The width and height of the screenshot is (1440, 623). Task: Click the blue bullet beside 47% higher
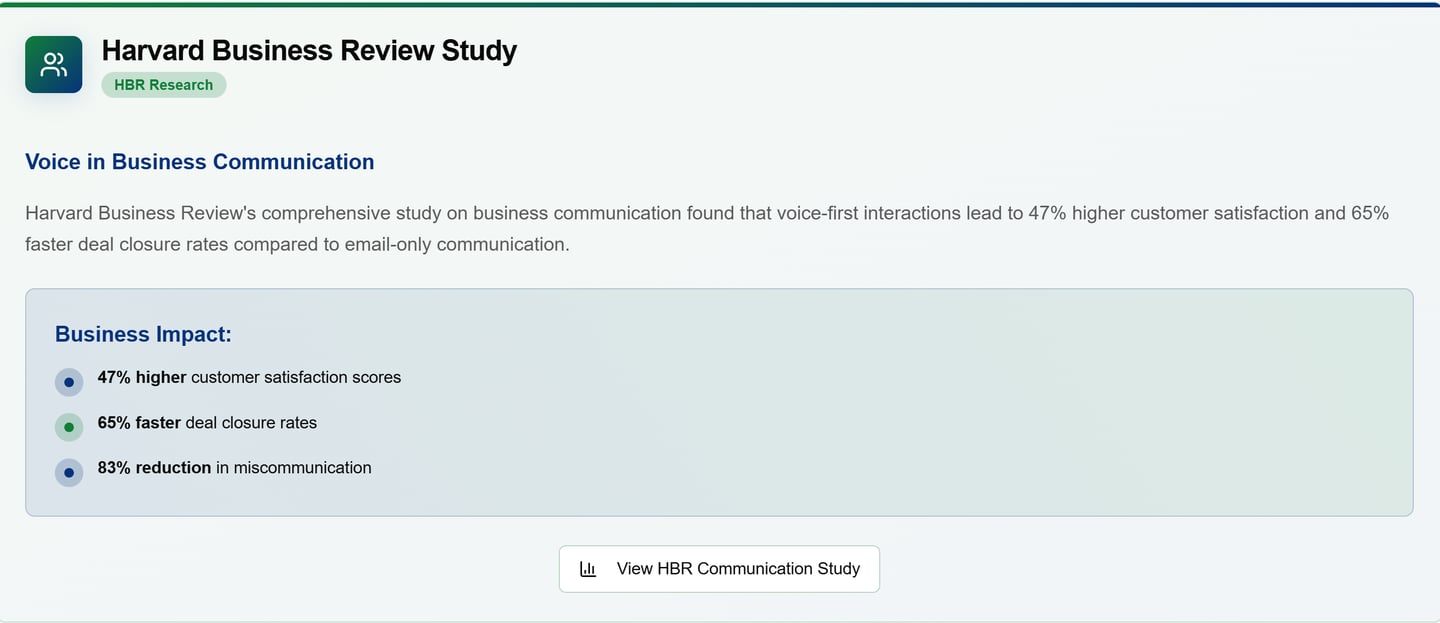coord(69,382)
